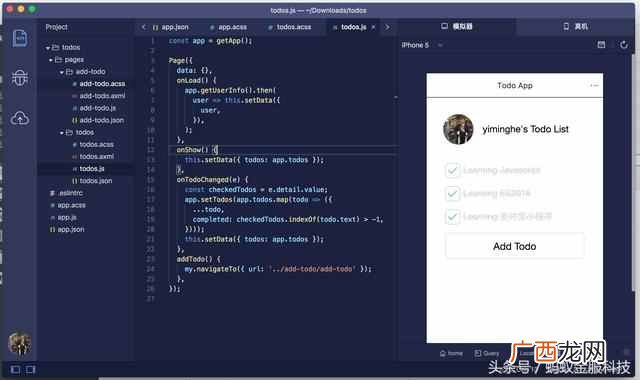Click the Project panel header
This screenshot has width=640, height=380.
pyautogui.click(x=56, y=27)
